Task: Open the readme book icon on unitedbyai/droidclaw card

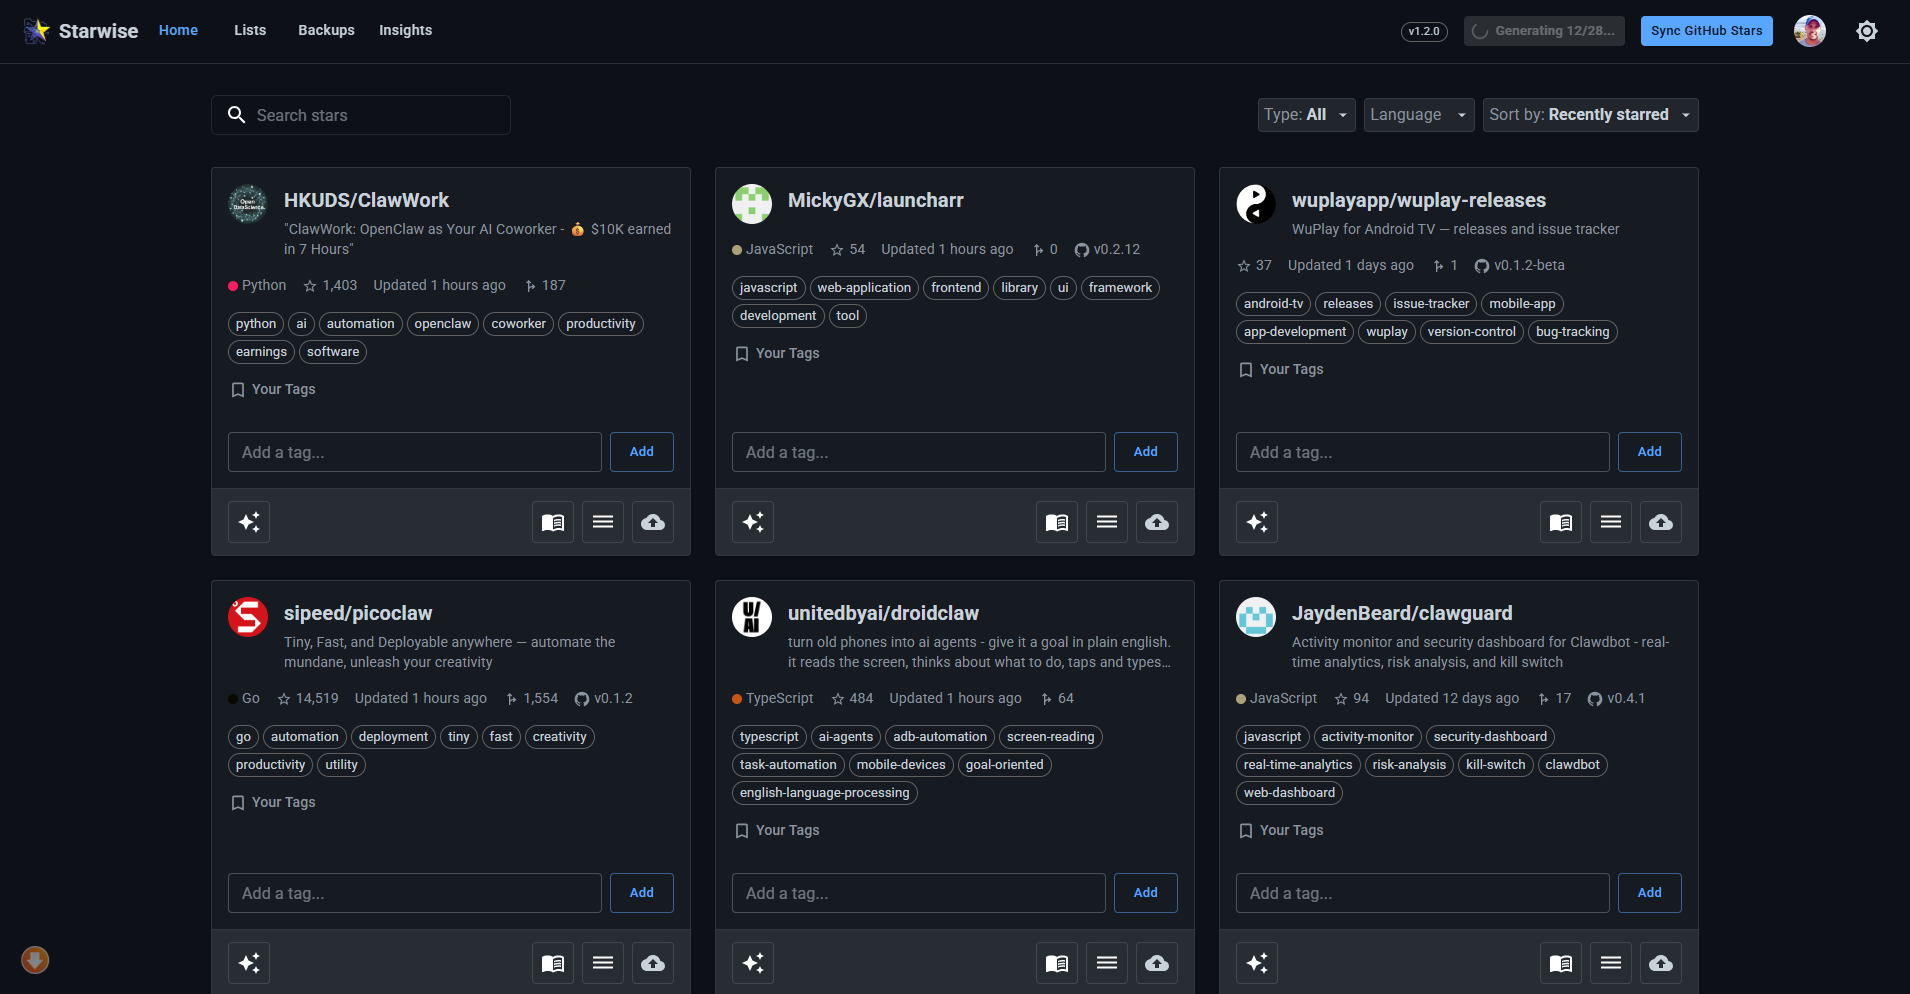Action: click(1057, 963)
